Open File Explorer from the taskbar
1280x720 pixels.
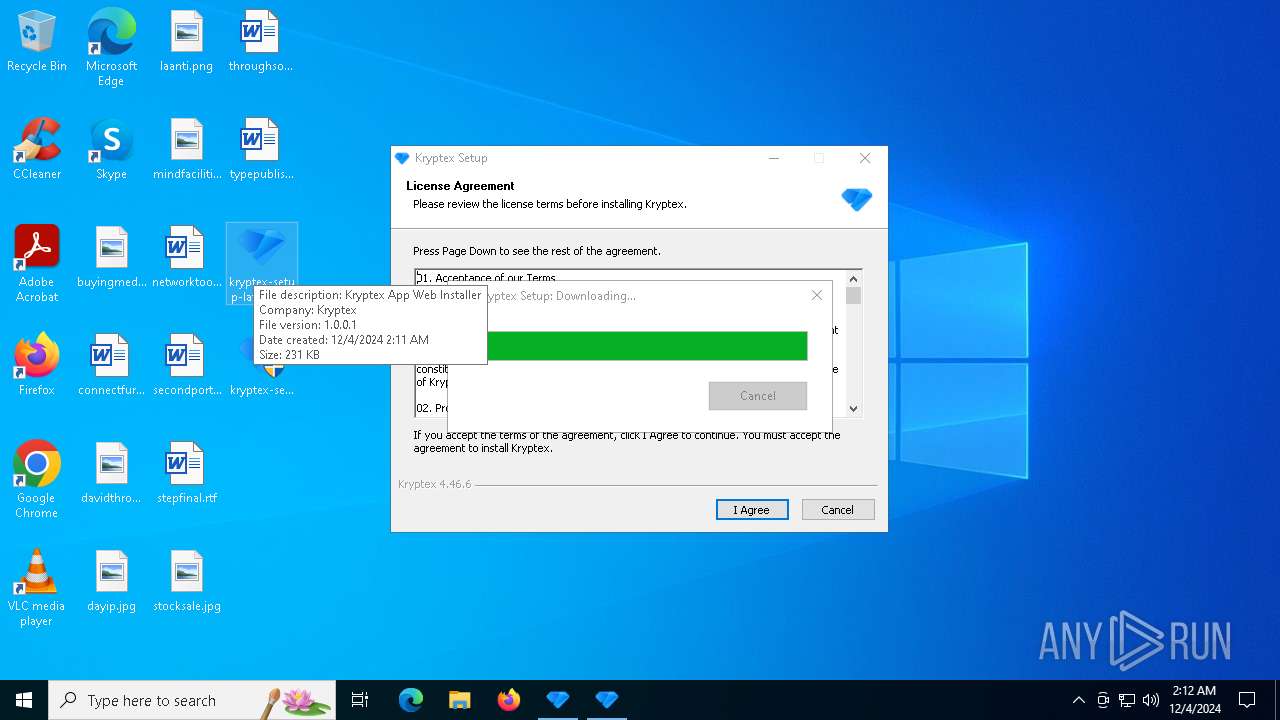pyautogui.click(x=460, y=700)
